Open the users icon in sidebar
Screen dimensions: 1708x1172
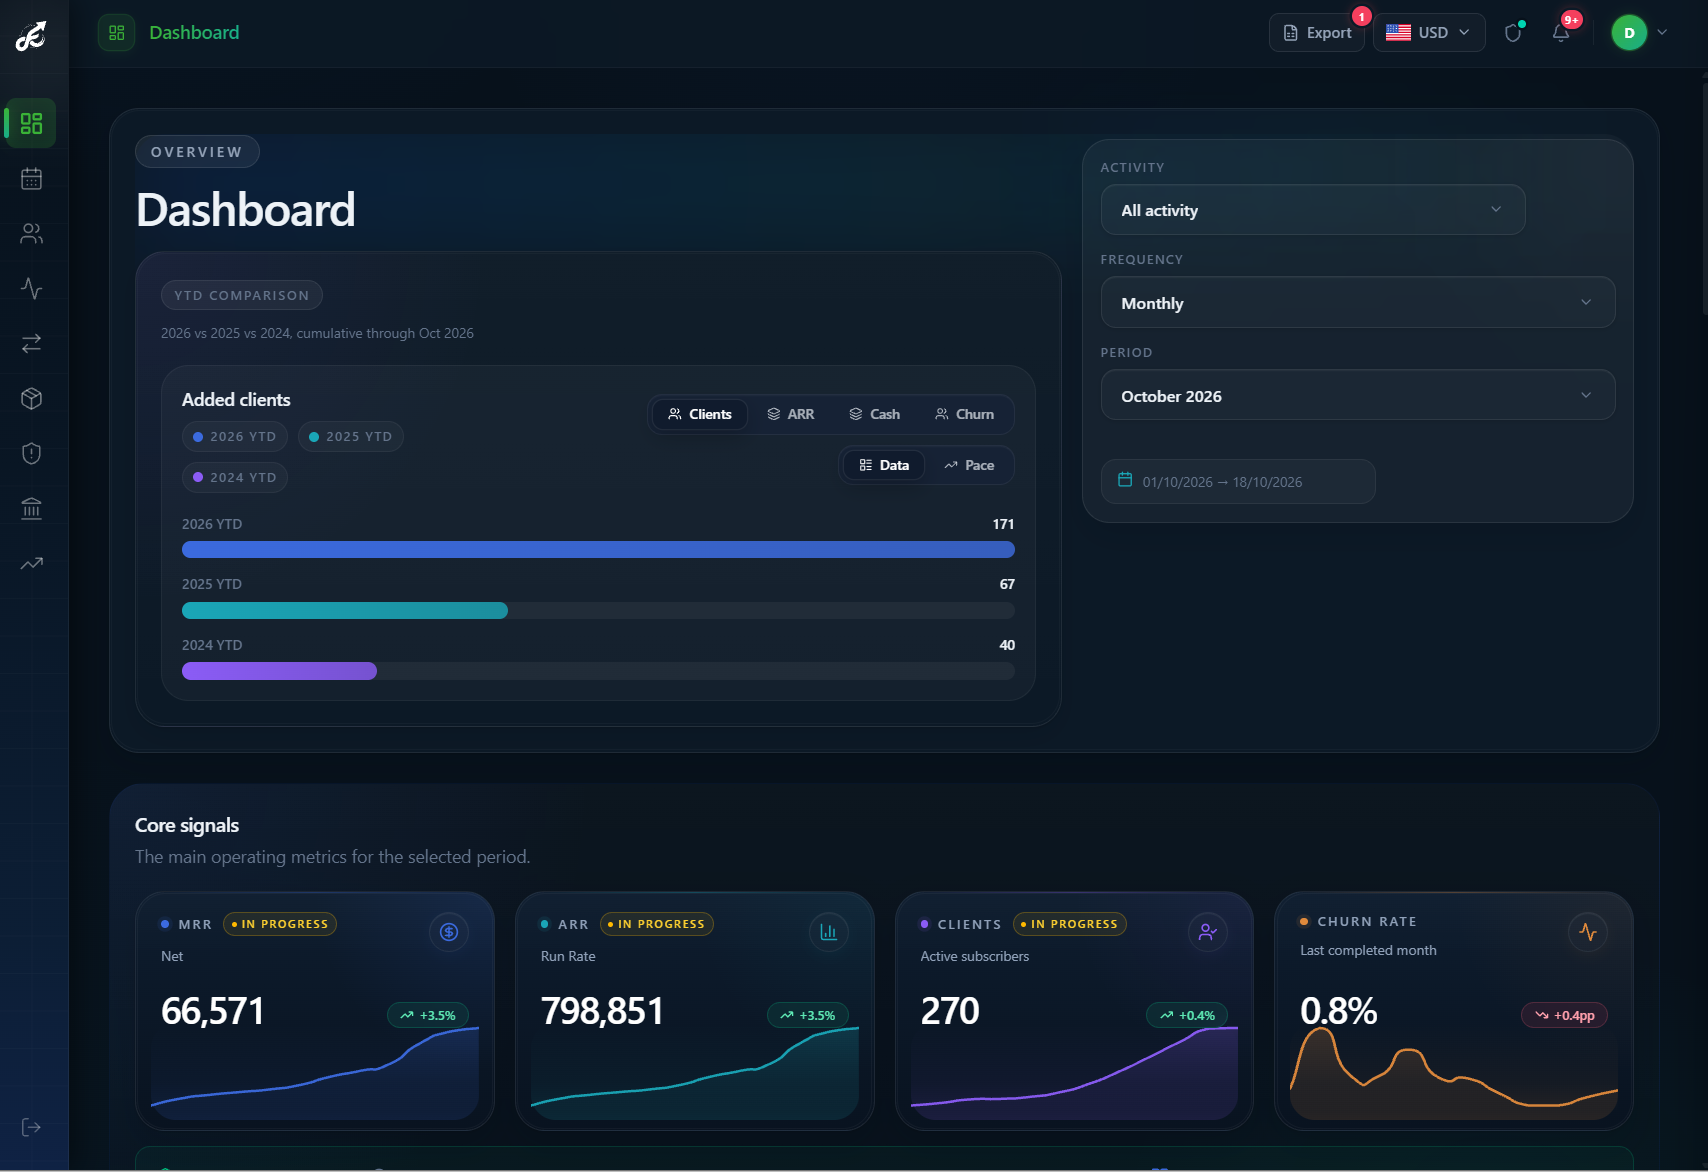click(x=31, y=234)
